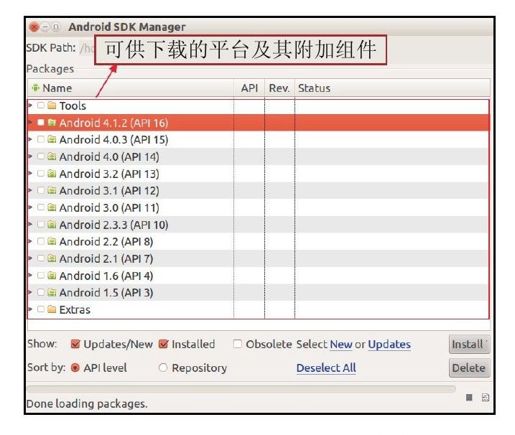Check the Android 2.3.3 (API 10) checkbox

[x=41, y=224]
